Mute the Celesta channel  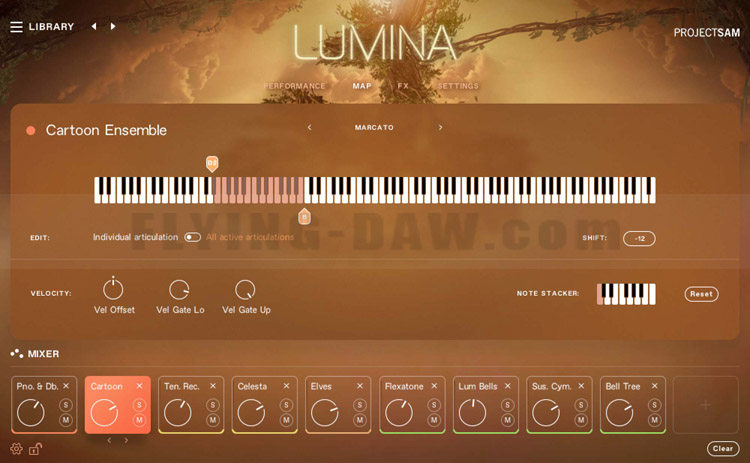[286, 420]
